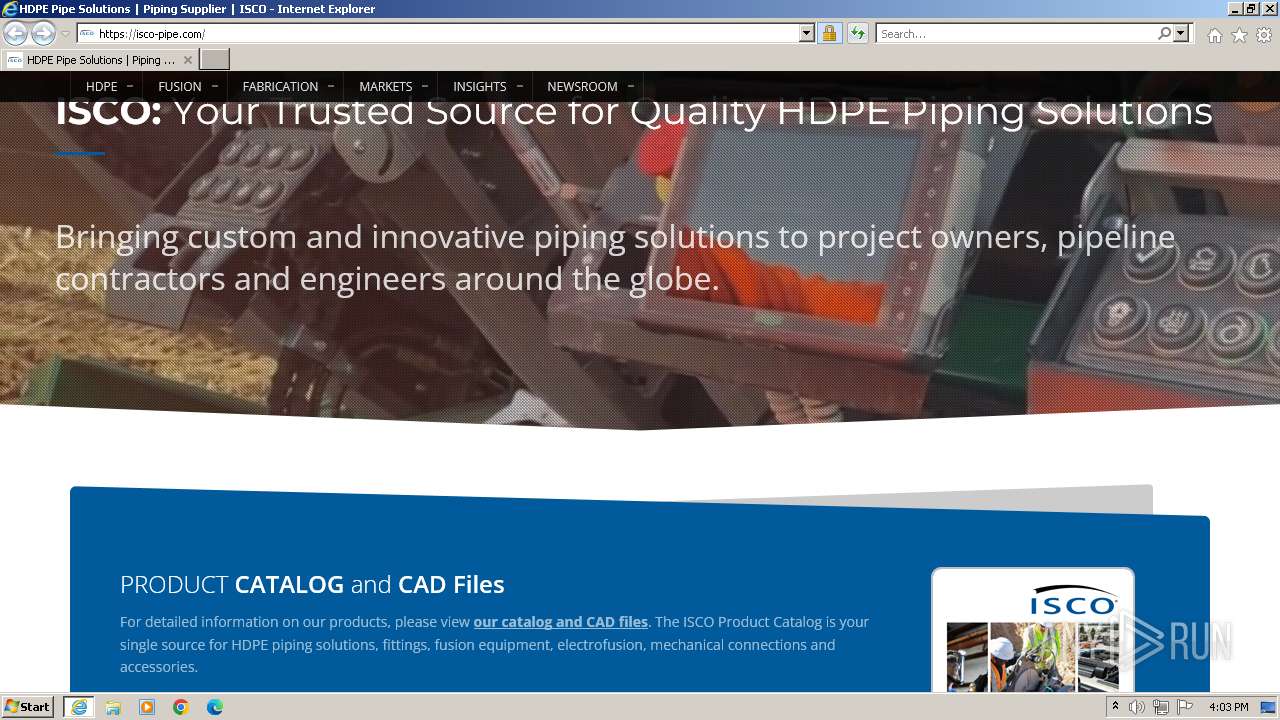Expand the MARKETS submenu arrow
Screen dimensions: 1280x720
click(425, 86)
